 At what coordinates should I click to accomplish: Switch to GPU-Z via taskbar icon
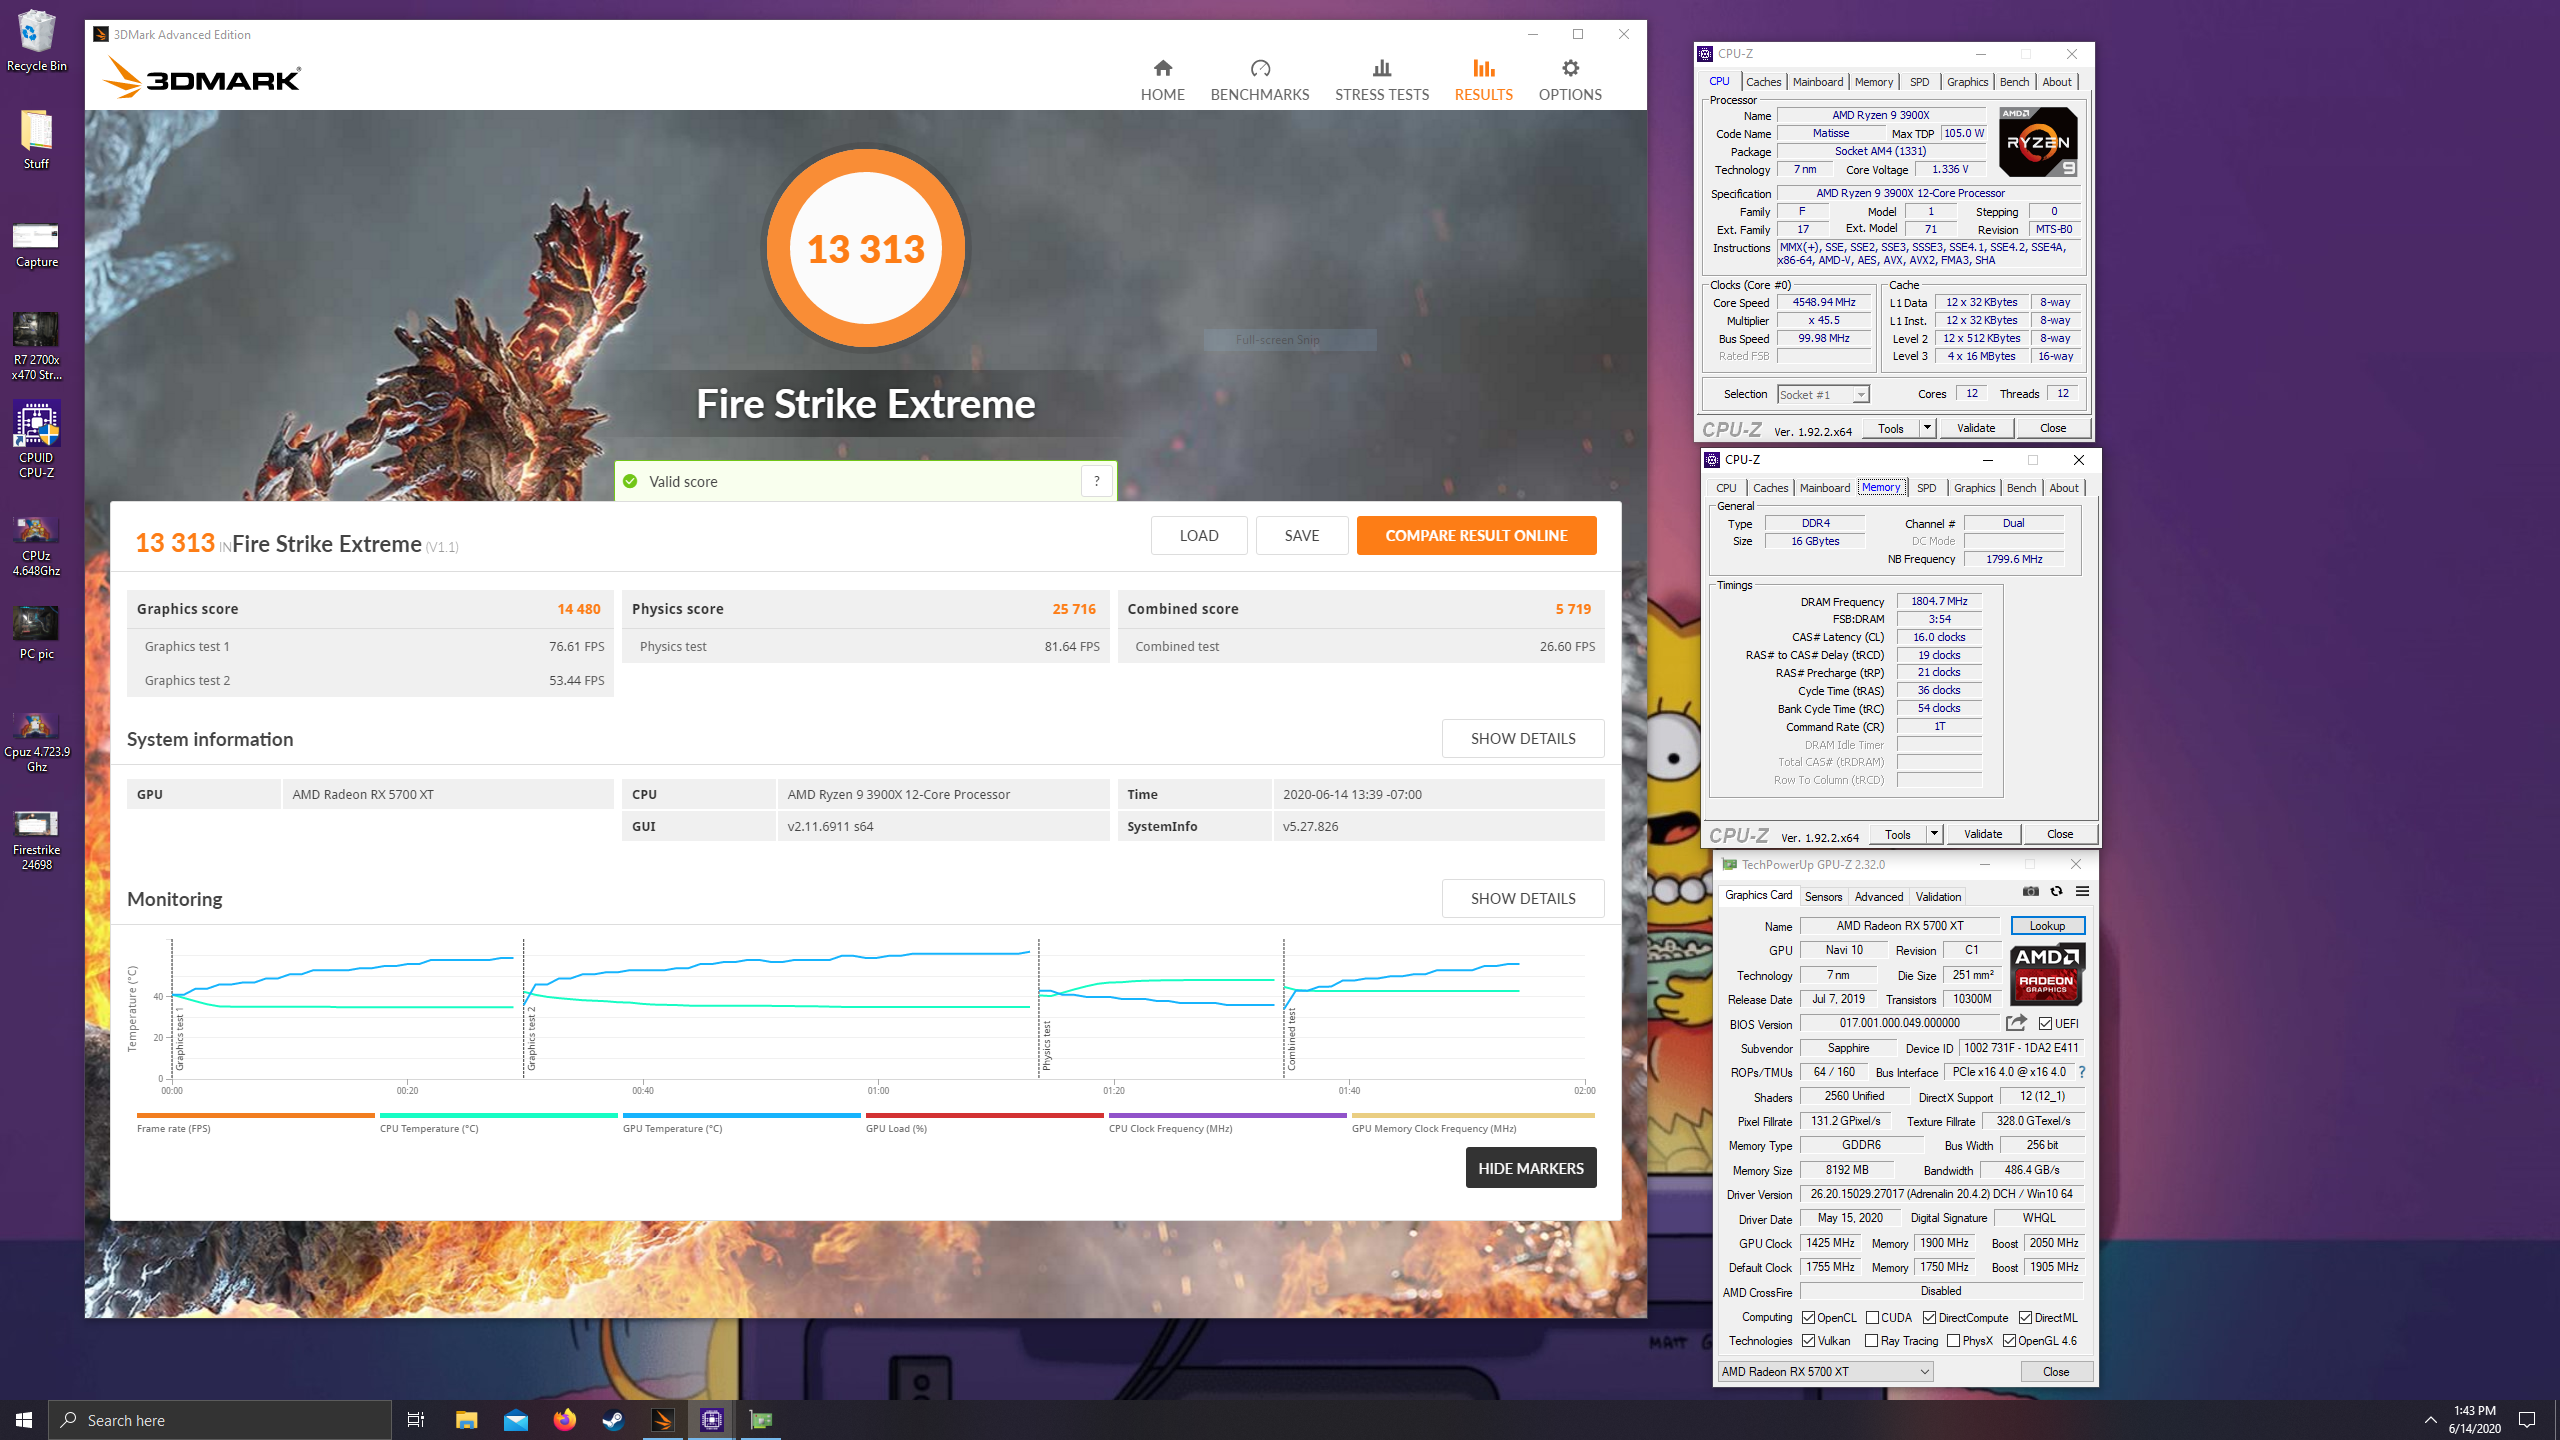tap(761, 1420)
